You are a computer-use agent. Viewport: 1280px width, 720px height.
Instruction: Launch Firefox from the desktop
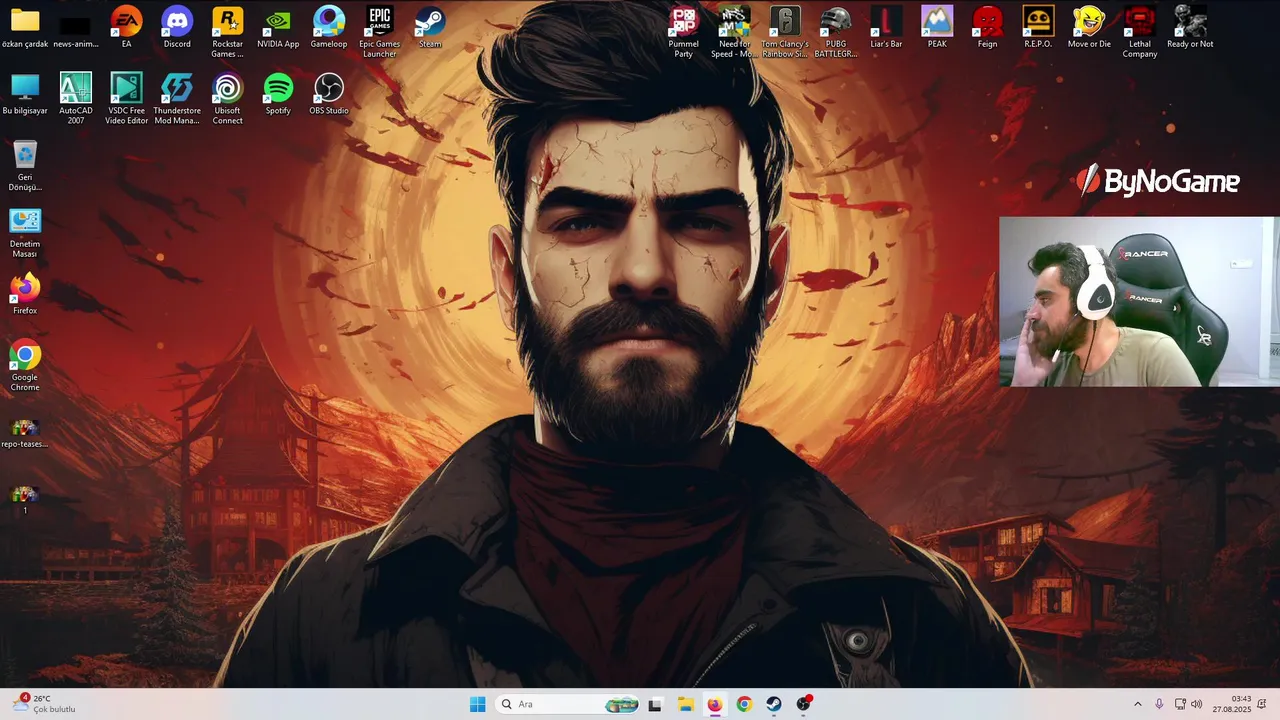pos(25,295)
